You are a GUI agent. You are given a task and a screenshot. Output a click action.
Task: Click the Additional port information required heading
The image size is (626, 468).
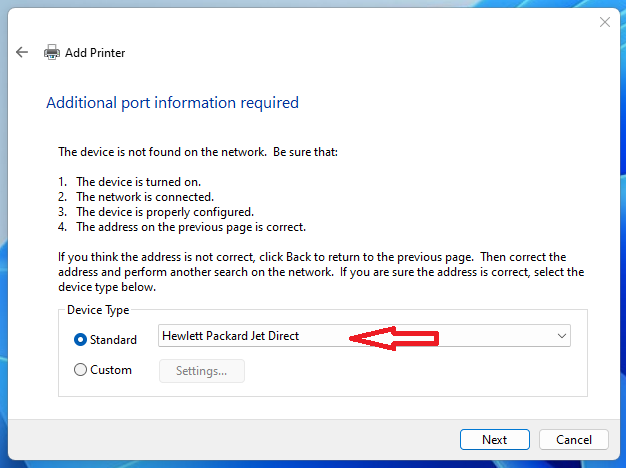[x=172, y=103]
